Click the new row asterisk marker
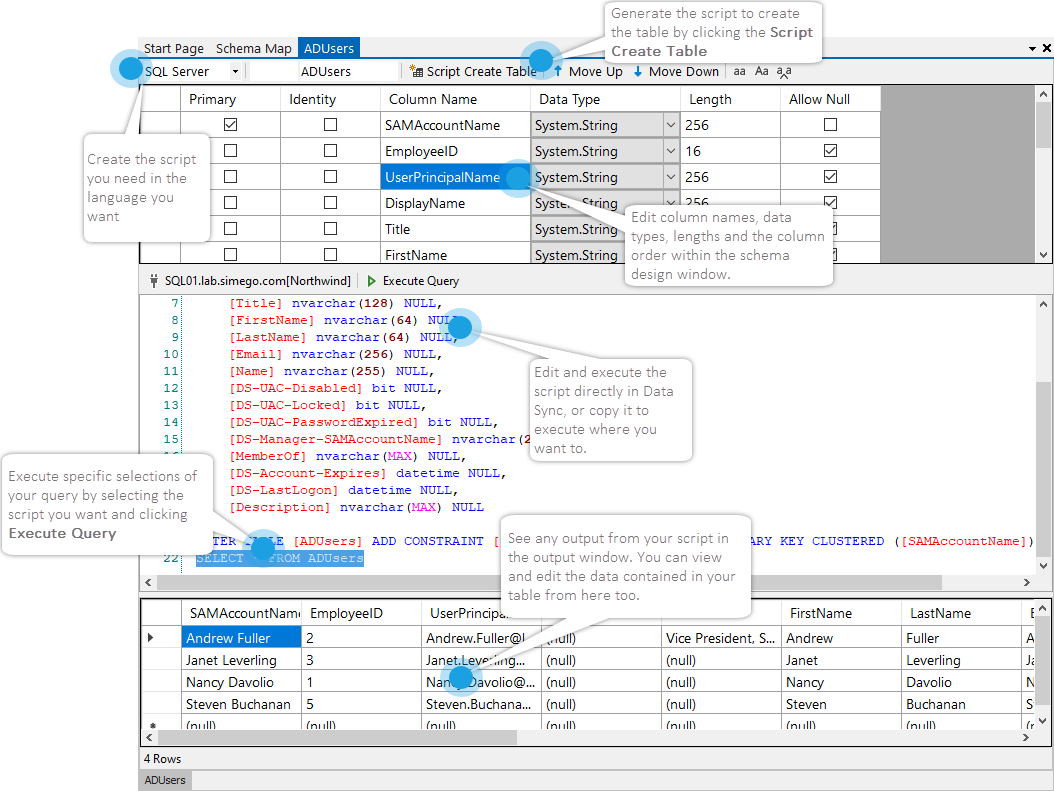The height and width of the screenshot is (791, 1054). pos(153,725)
